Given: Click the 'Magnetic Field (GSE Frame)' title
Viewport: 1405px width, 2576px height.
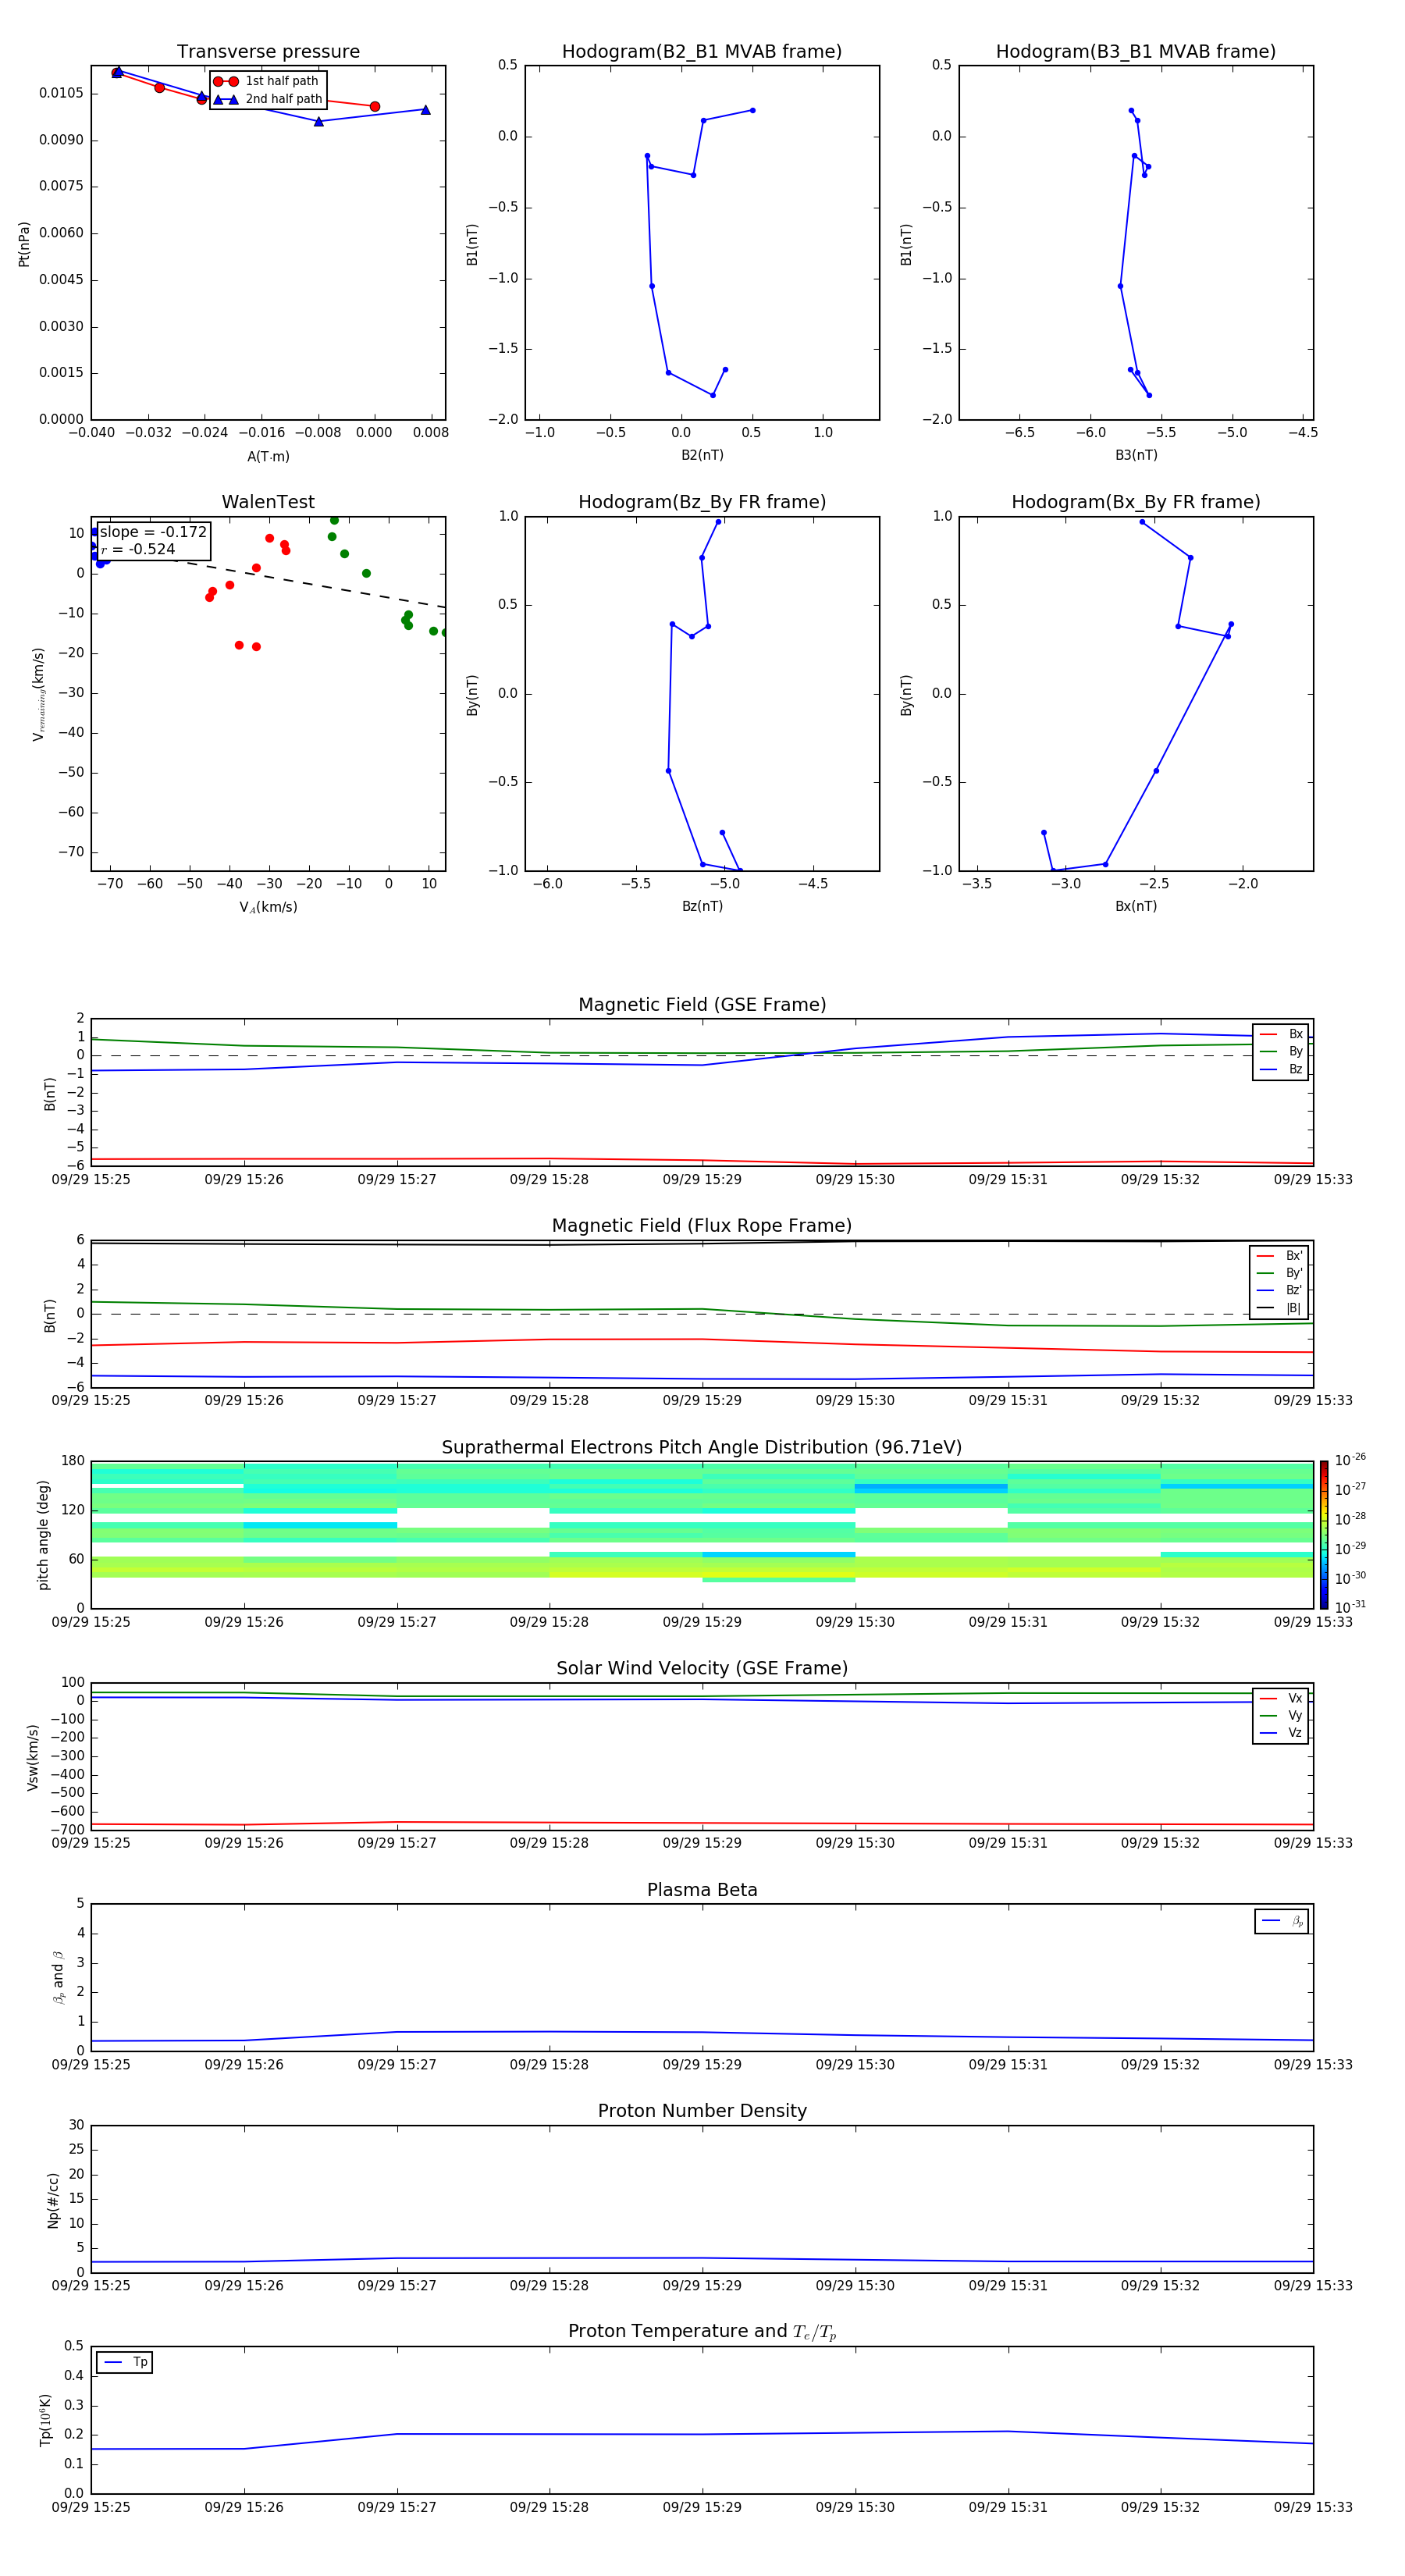Looking at the screenshot, I should [702, 1004].
